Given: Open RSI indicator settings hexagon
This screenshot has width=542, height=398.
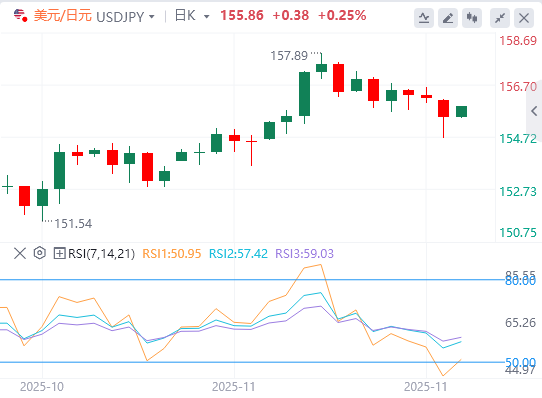Looking at the screenshot, I should pos(40,253).
